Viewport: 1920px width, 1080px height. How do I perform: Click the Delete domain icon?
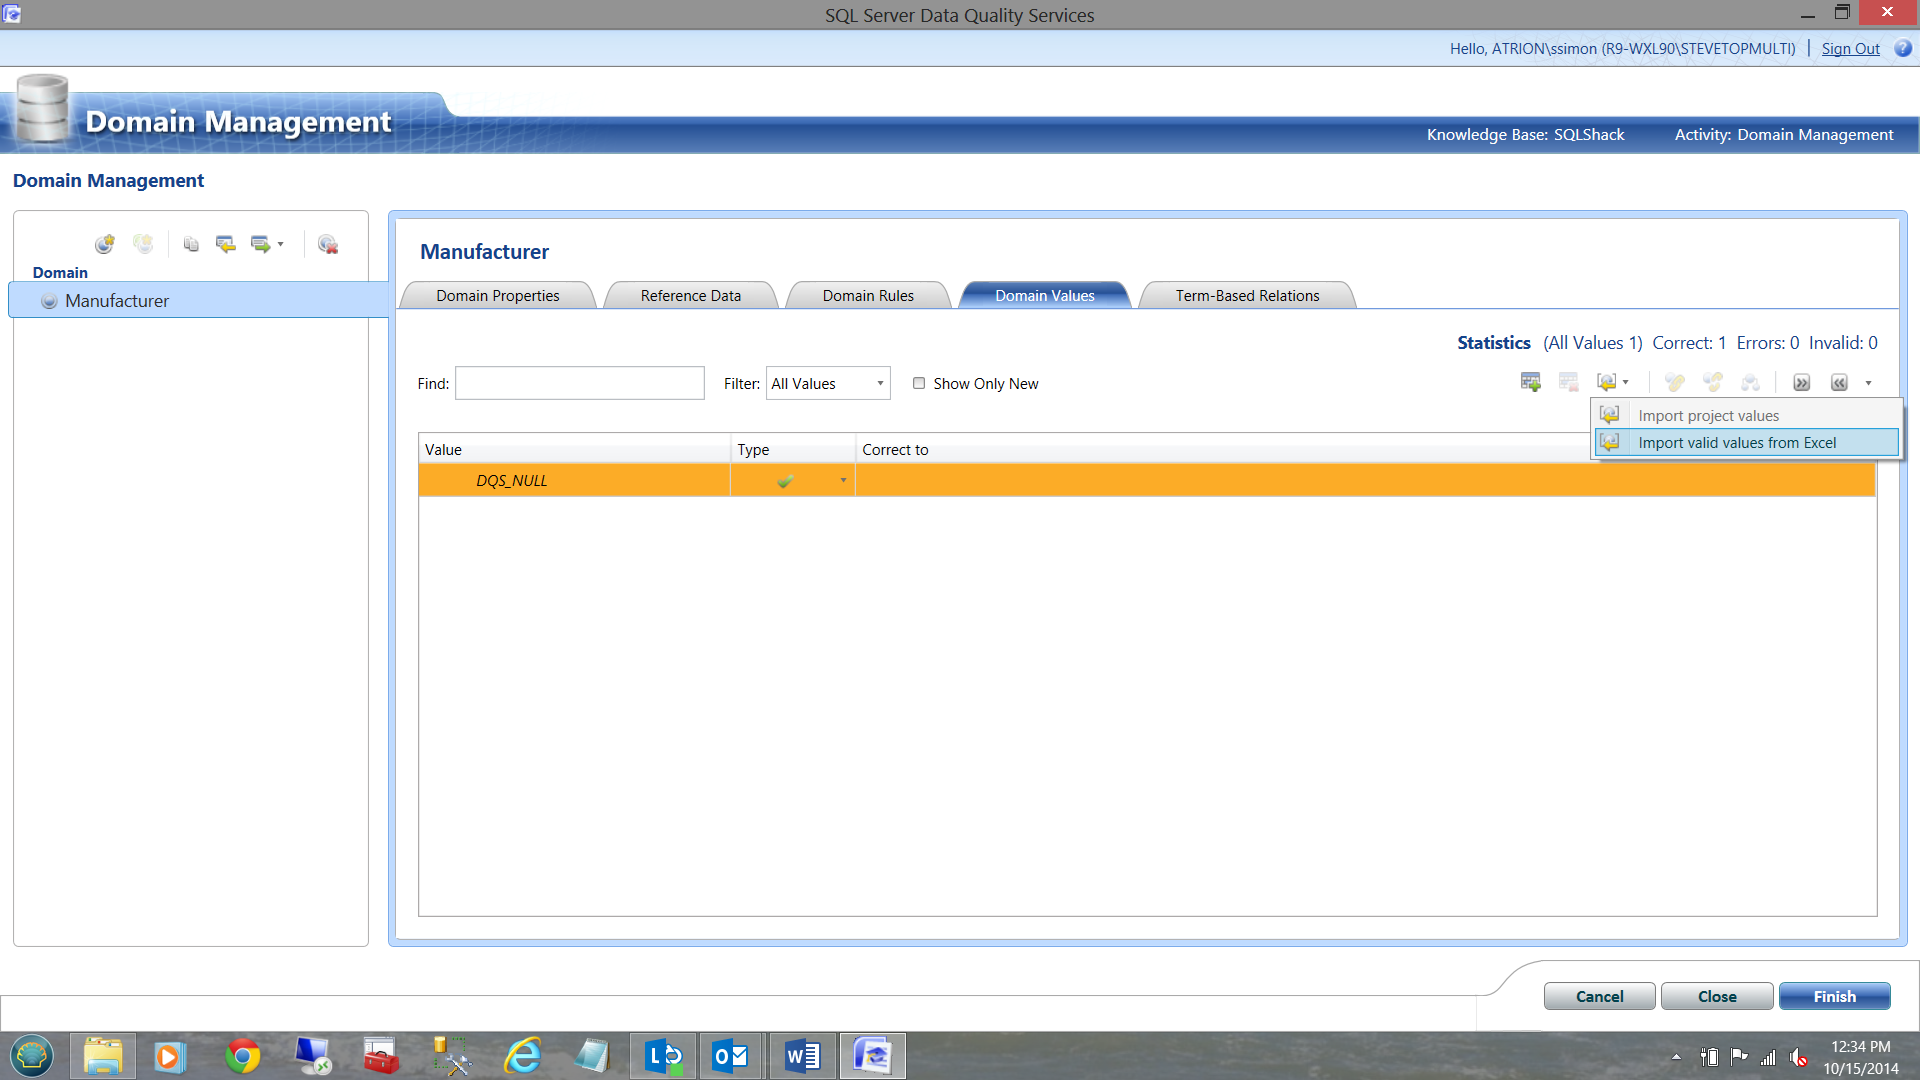(327, 244)
